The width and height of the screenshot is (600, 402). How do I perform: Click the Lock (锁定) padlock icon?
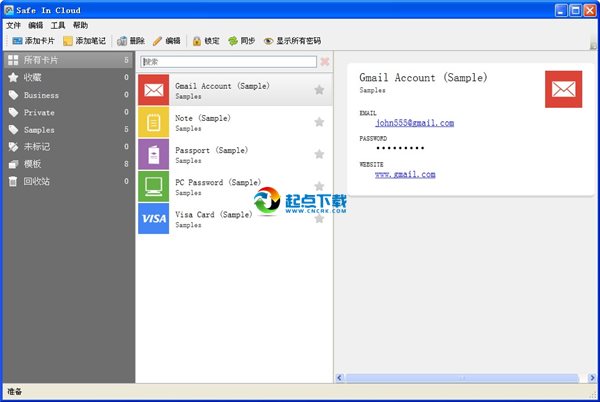pos(197,41)
